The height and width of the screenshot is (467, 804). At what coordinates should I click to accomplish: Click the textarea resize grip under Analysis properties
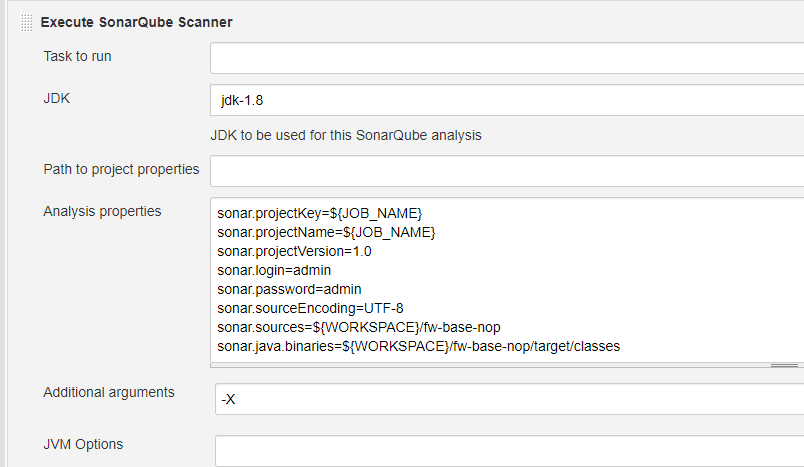coord(784,366)
